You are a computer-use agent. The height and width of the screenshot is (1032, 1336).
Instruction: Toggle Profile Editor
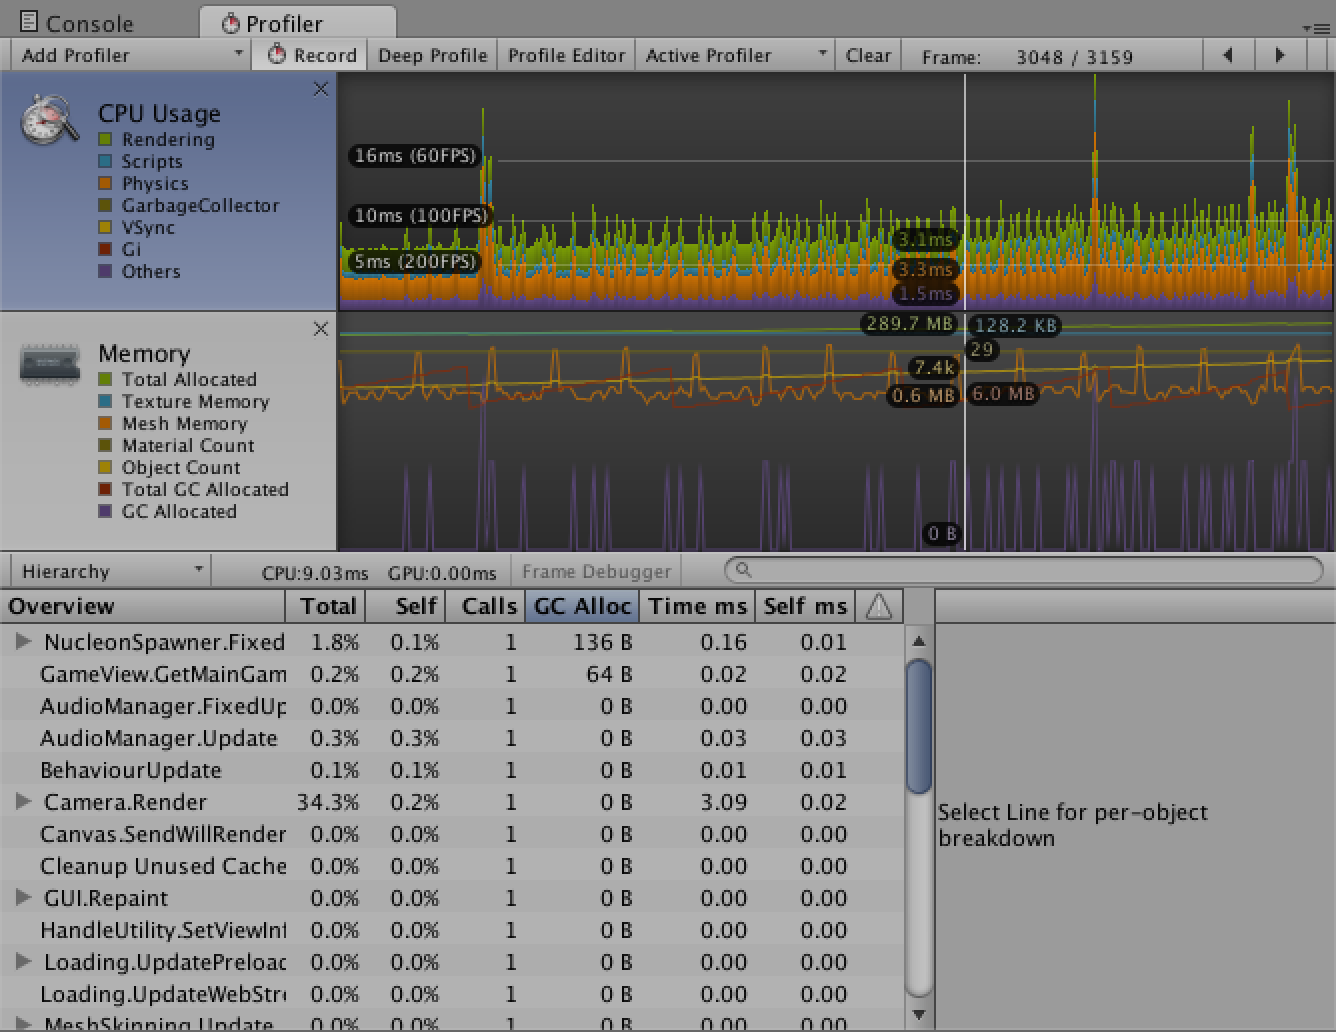click(x=566, y=55)
